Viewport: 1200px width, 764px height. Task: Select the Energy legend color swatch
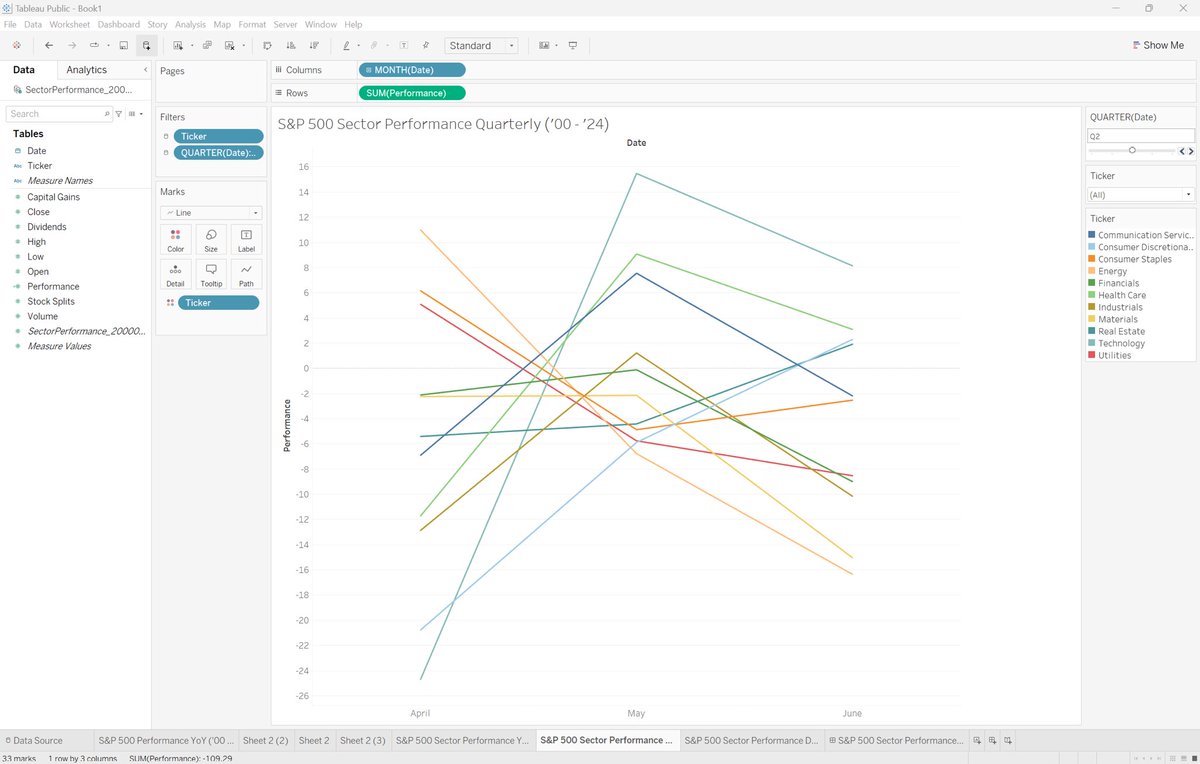(x=1092, y=271)
